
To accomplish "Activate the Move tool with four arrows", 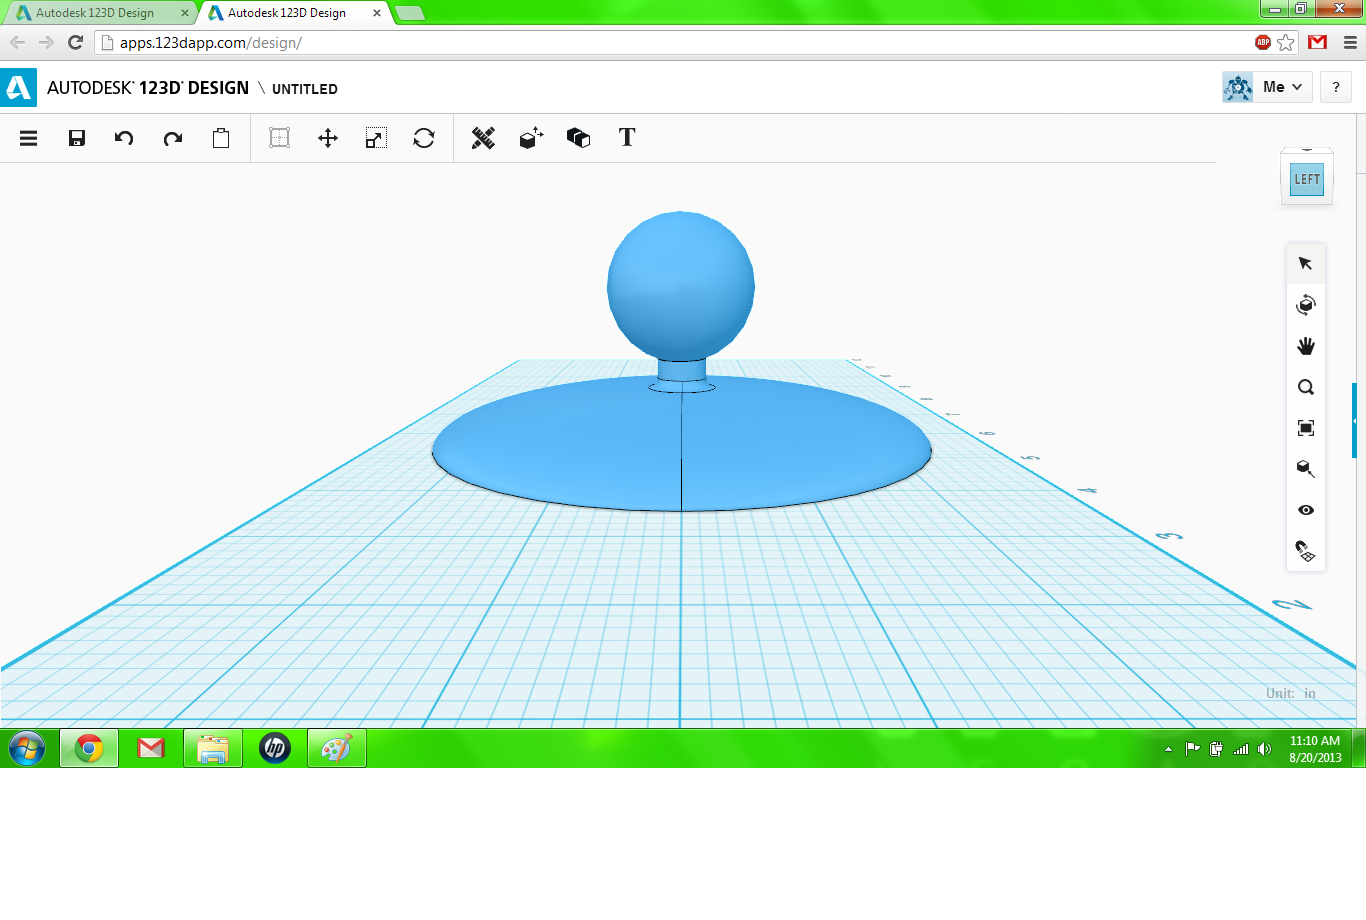I will (328, 138).
